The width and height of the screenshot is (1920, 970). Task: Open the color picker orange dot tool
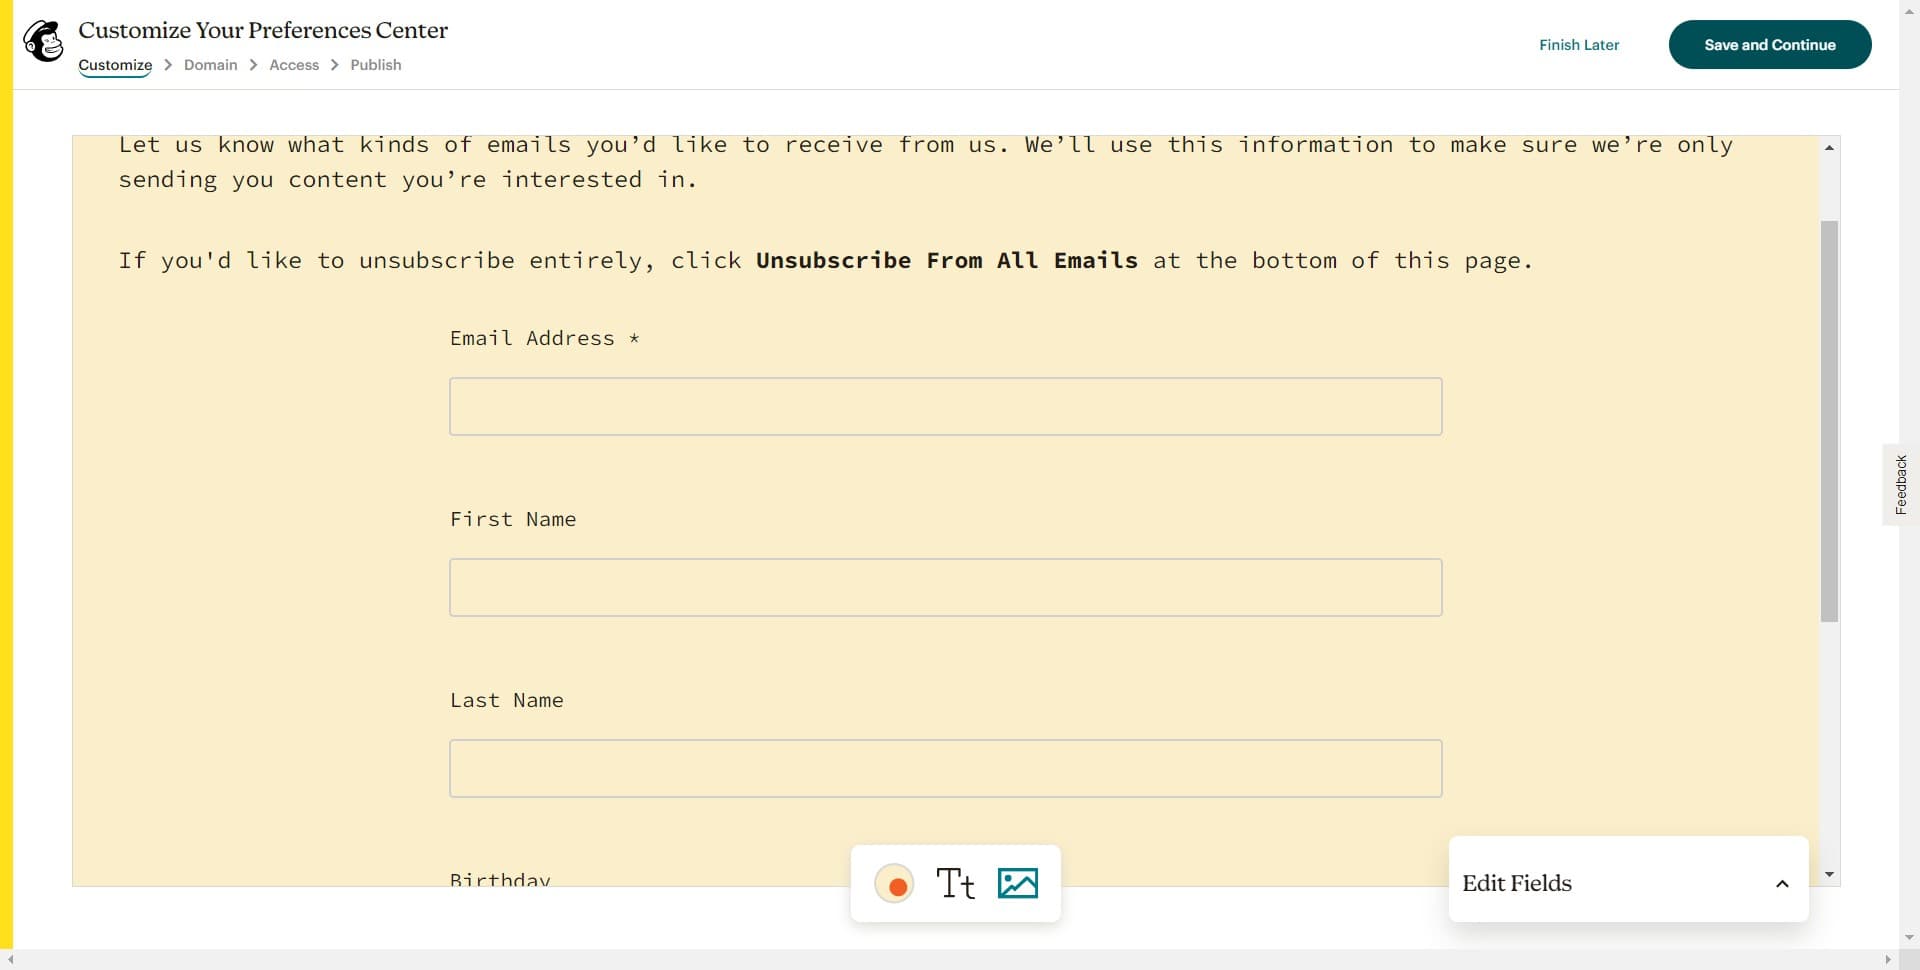coord(895,884)
